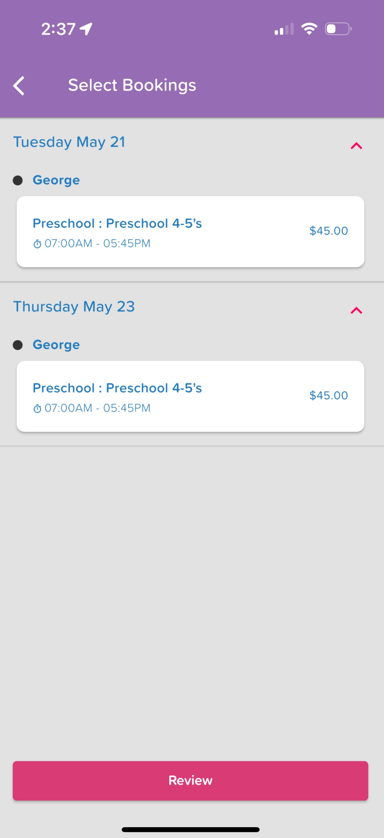Image resolution: width=385 pixels, height=838 pixels.
Task: Tap the location arrow beside the time
Action: click(86, 29)
